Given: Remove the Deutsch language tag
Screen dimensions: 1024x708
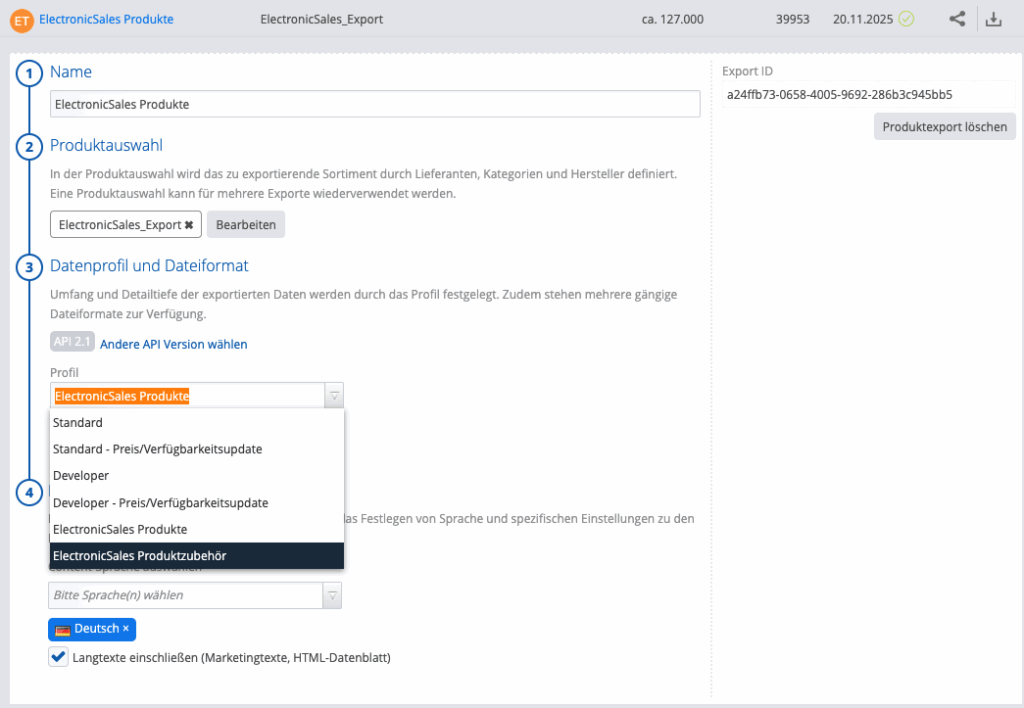Looking at the screenshot, I should 126,629.
